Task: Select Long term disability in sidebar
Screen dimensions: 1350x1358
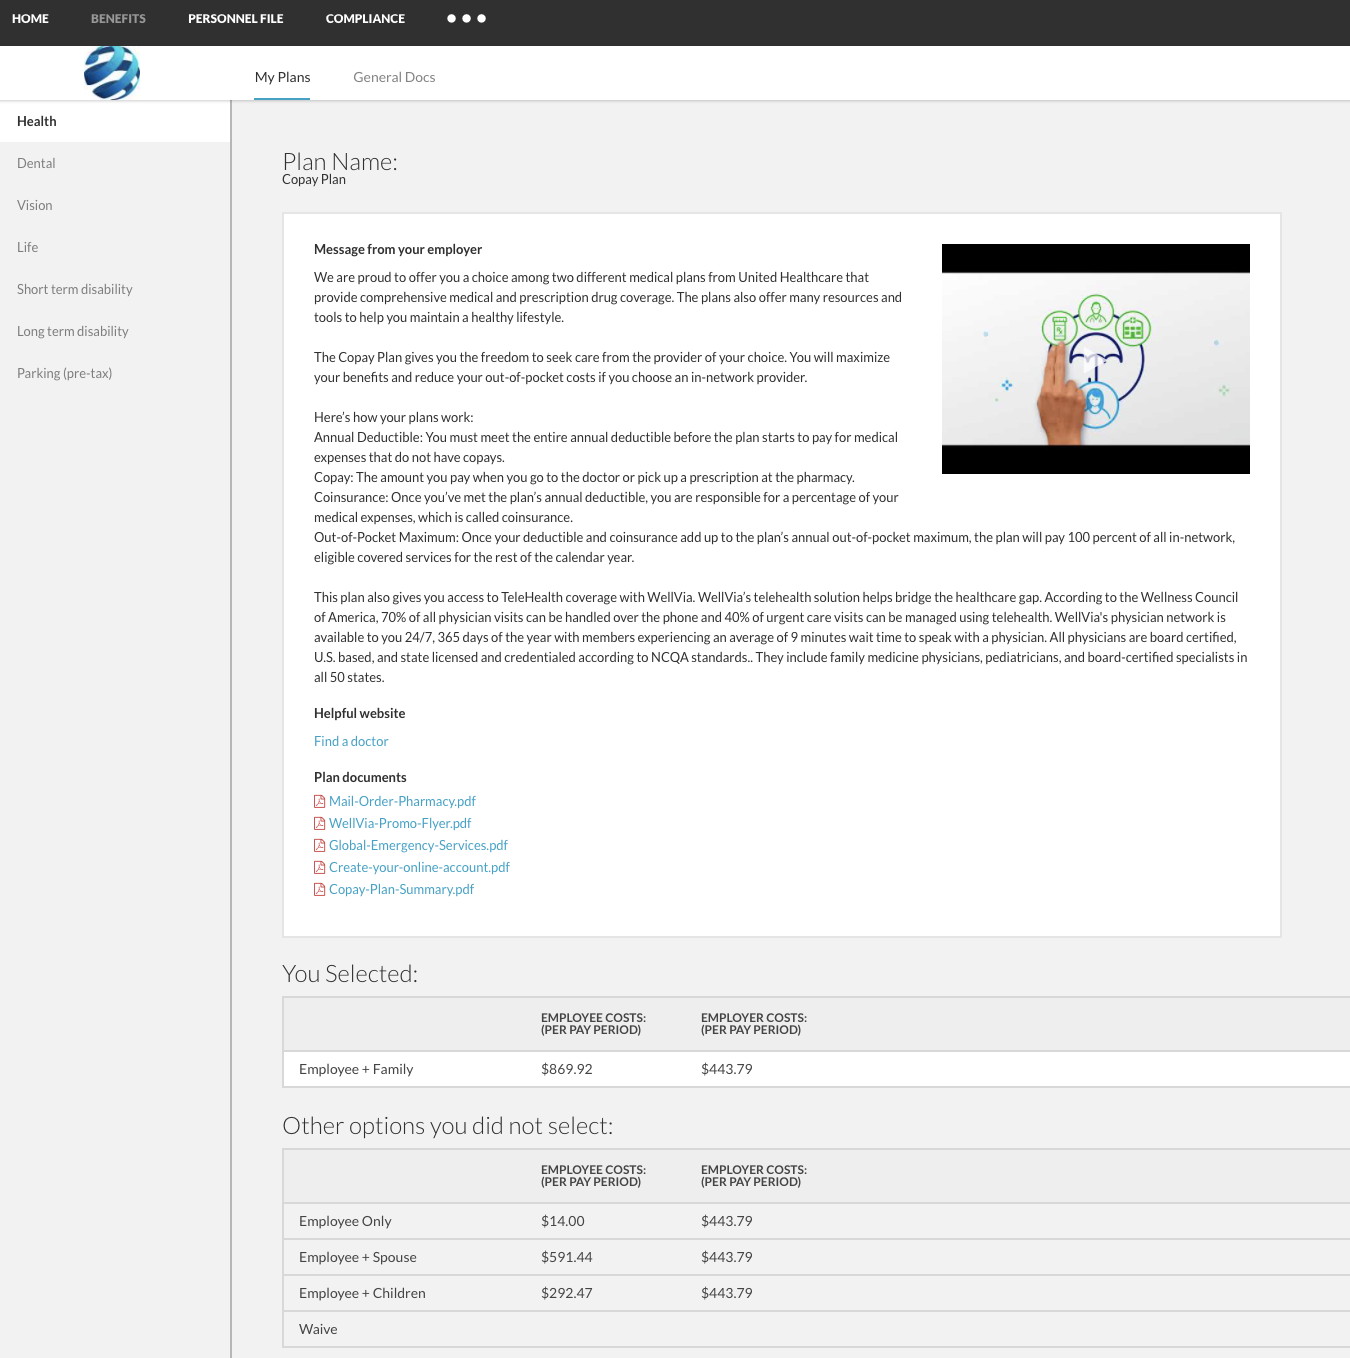Action: [115, 331]
